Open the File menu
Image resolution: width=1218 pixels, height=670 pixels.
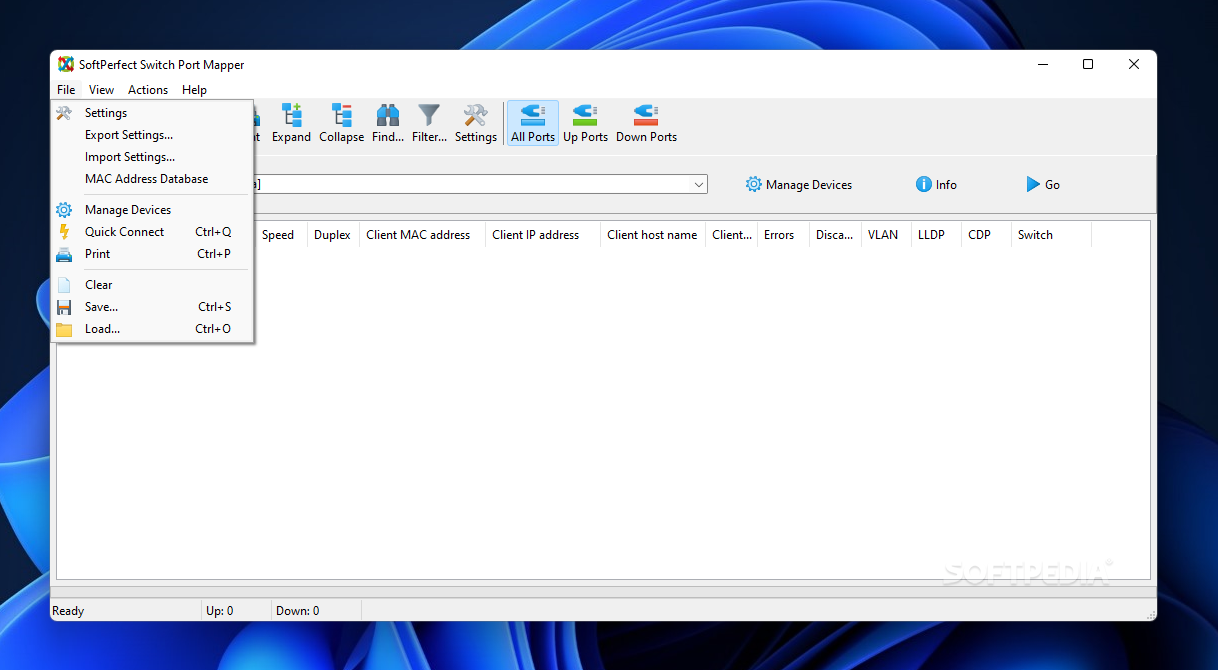click(66, 90)
